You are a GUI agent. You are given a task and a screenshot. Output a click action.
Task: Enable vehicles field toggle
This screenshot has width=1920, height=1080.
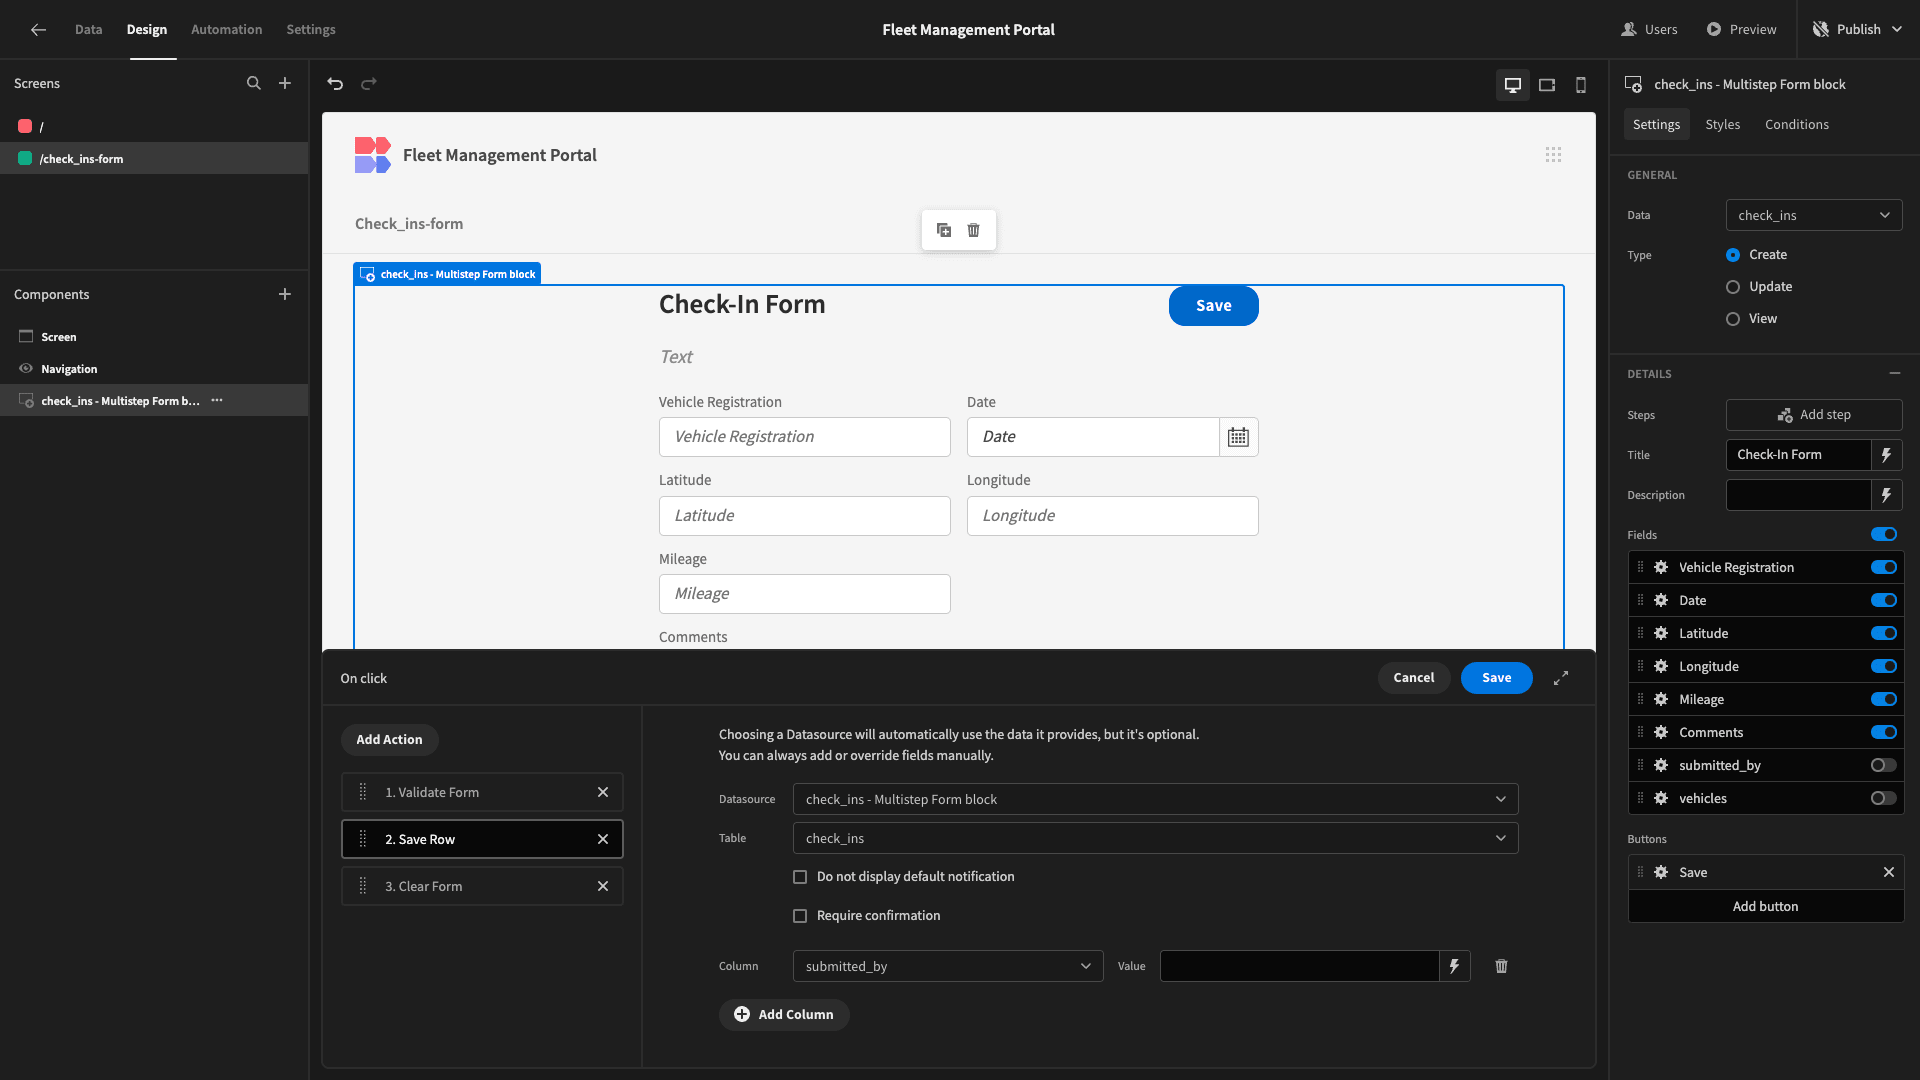tap(1884, 798)
